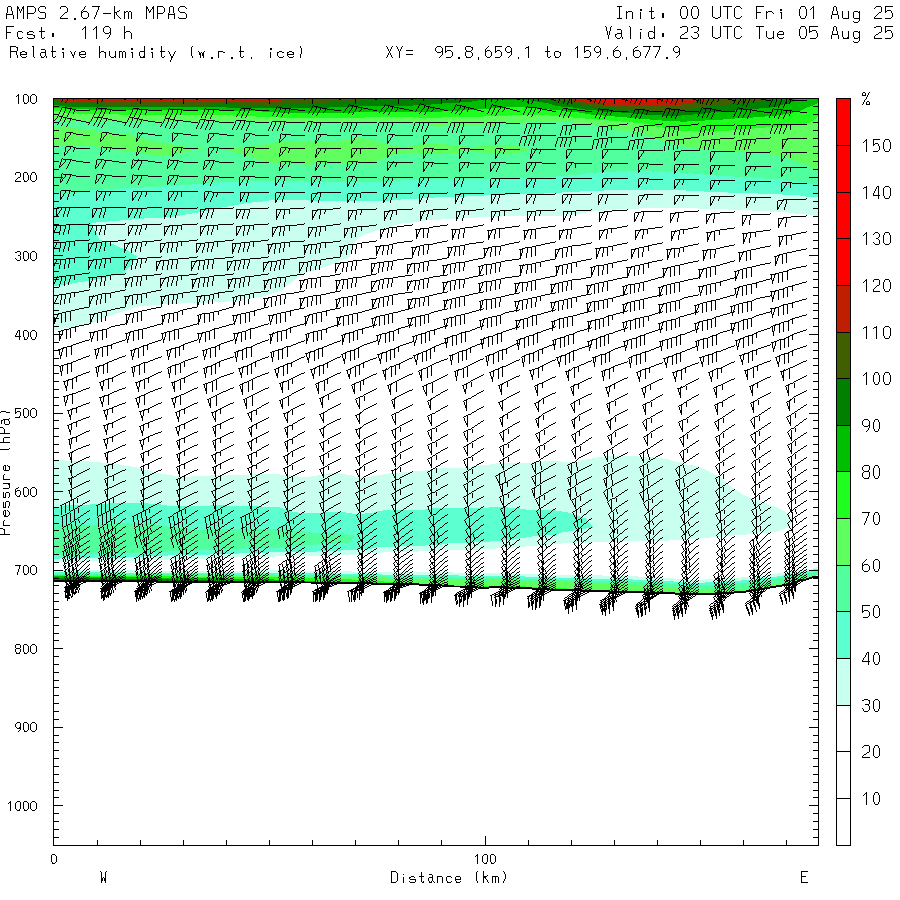Viewport: 900px width, 900px height.
Task: Click the colorbar value 100
Action: click(876, 379)
